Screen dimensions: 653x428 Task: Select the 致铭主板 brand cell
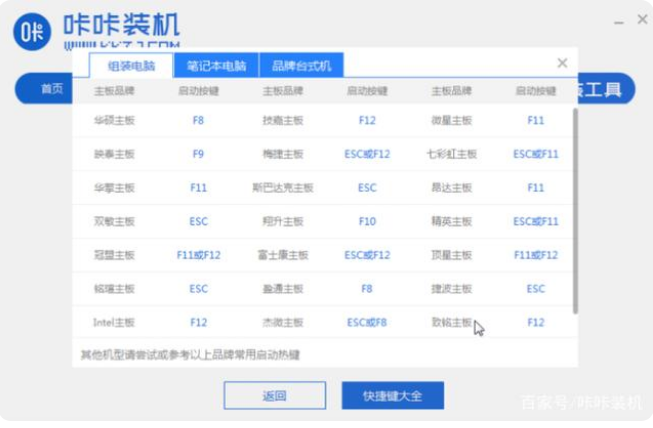coord(451,322)
